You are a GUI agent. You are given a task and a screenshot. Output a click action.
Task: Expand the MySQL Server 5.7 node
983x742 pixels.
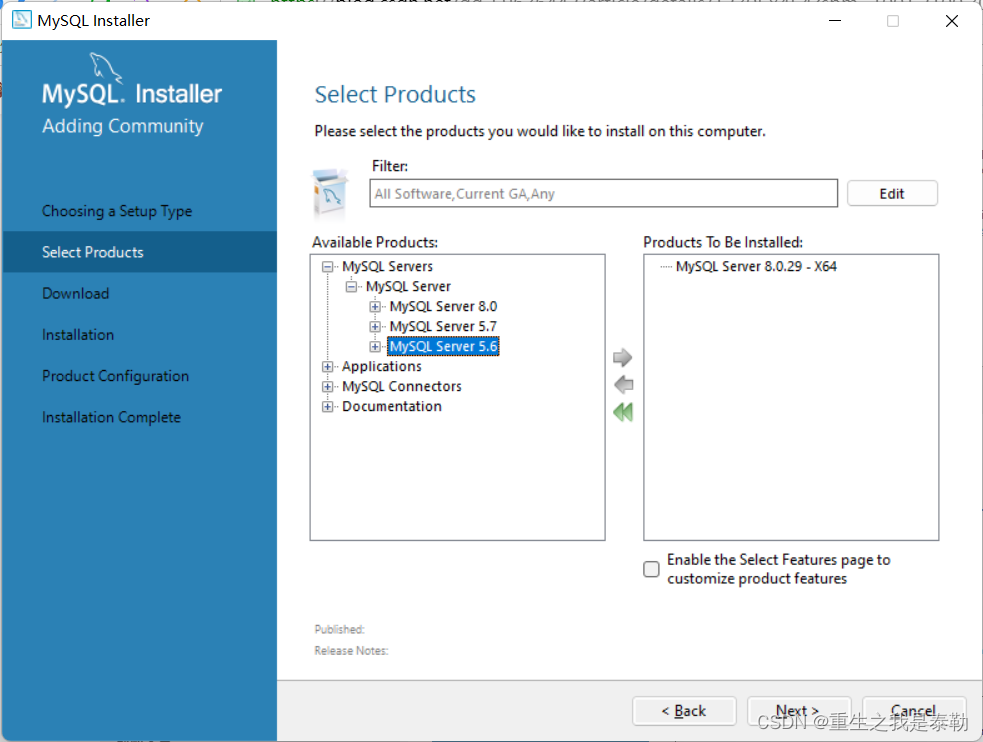(375, 327)
